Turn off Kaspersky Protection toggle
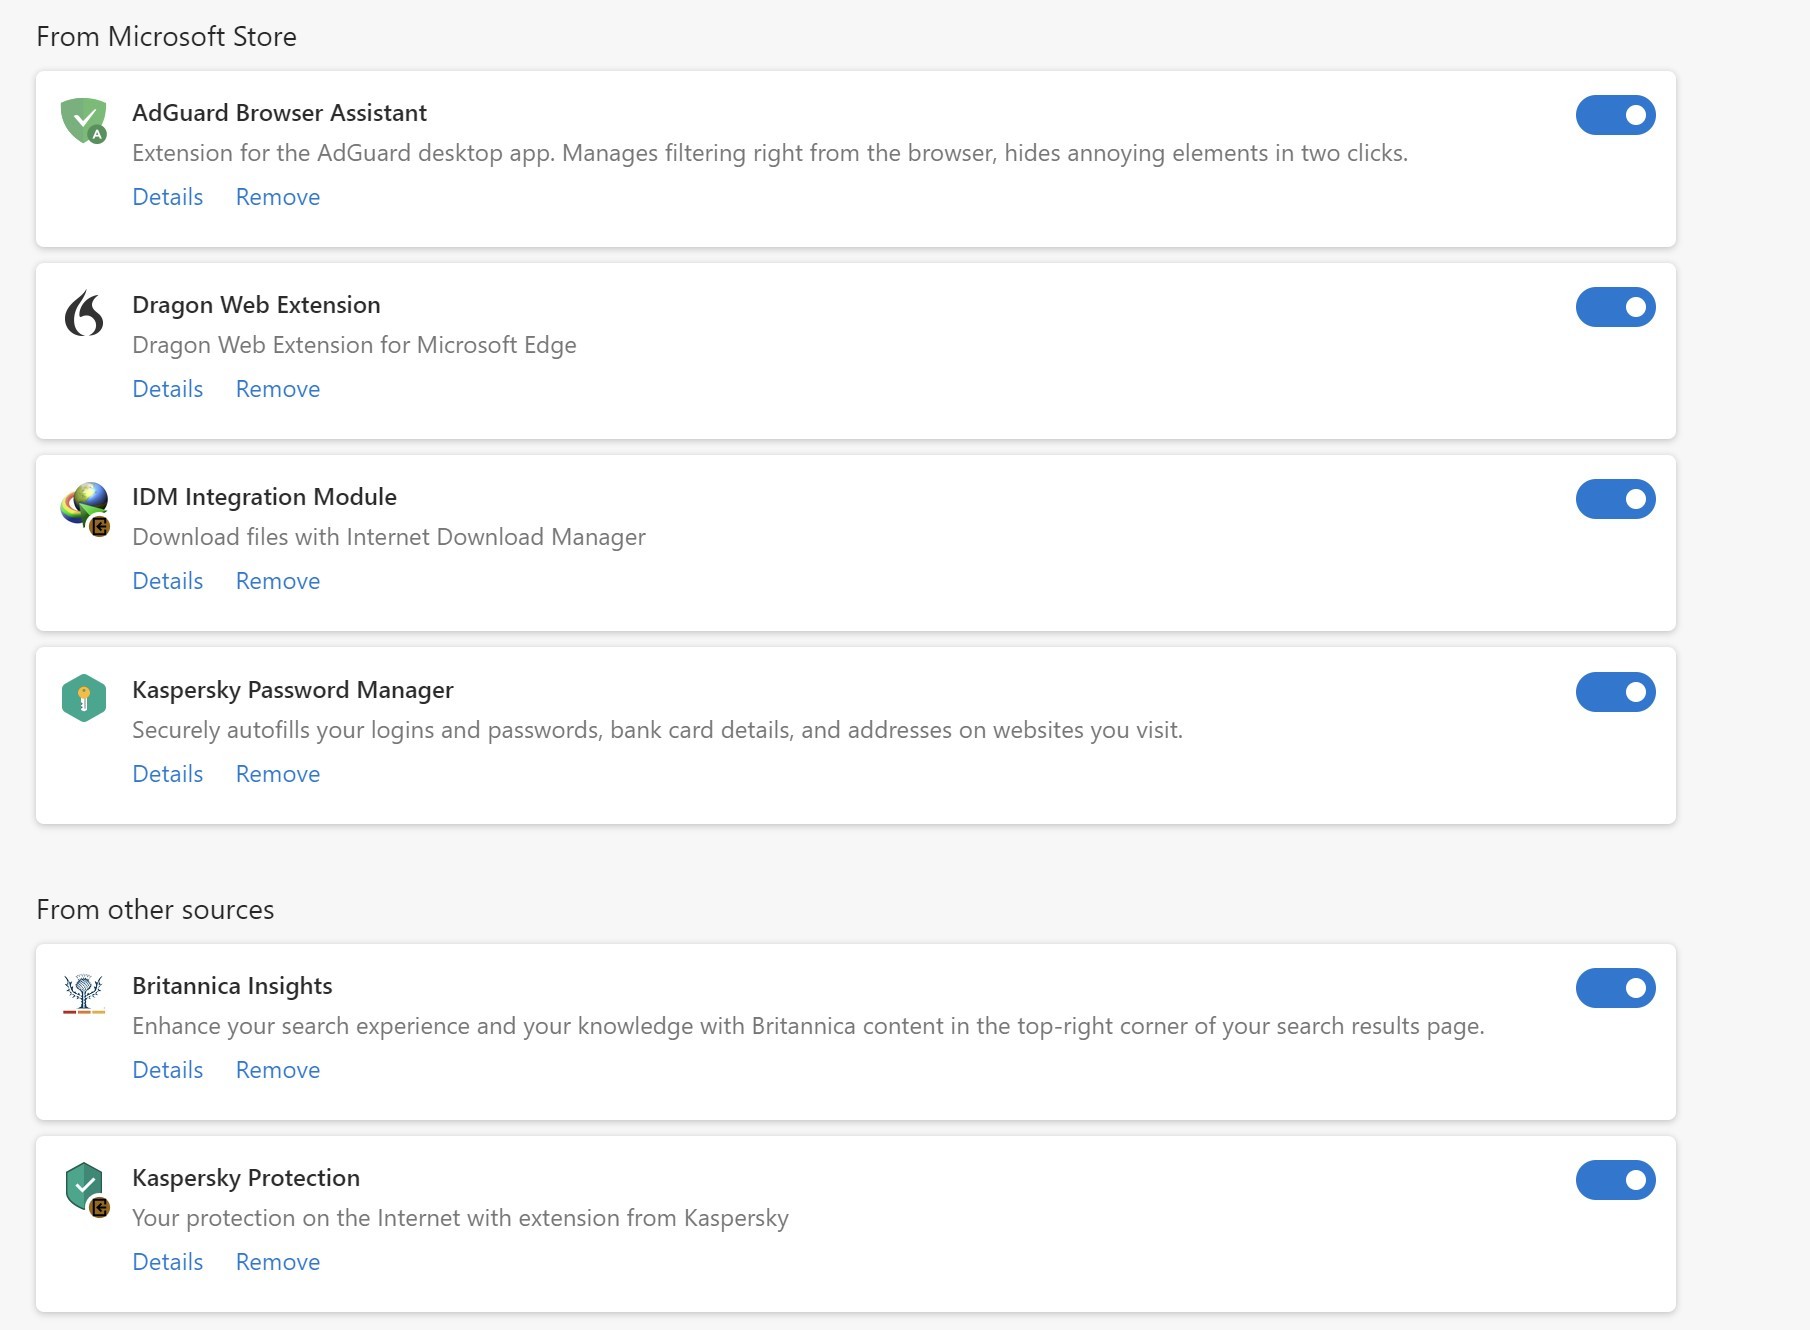The image size is (1810, 1330). (x=1615, y=1180)
